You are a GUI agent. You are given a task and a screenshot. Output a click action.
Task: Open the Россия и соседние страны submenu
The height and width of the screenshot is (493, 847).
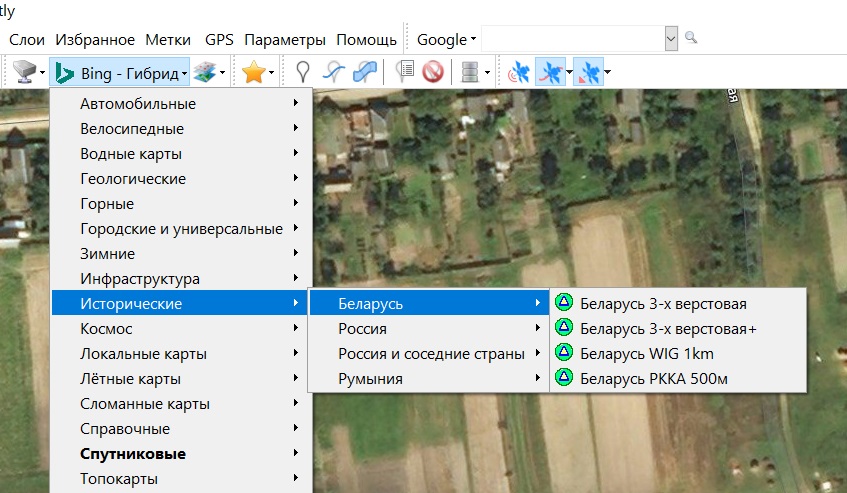pos(431,353)
